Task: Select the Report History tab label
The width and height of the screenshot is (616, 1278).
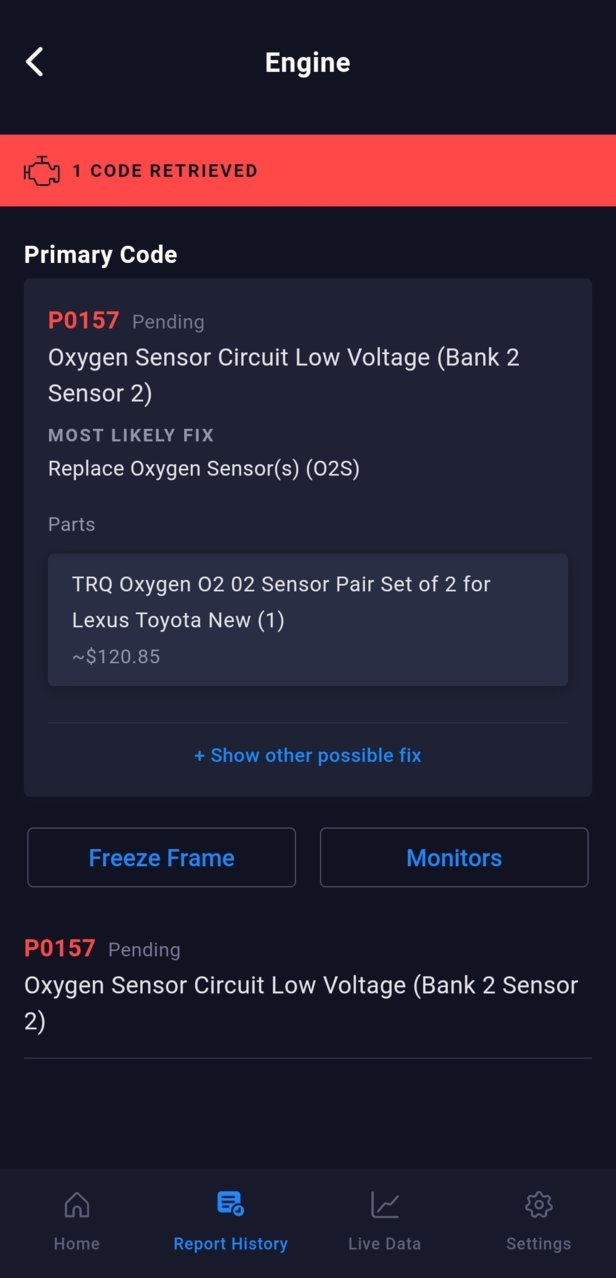Action: [x=230, y=1244]
